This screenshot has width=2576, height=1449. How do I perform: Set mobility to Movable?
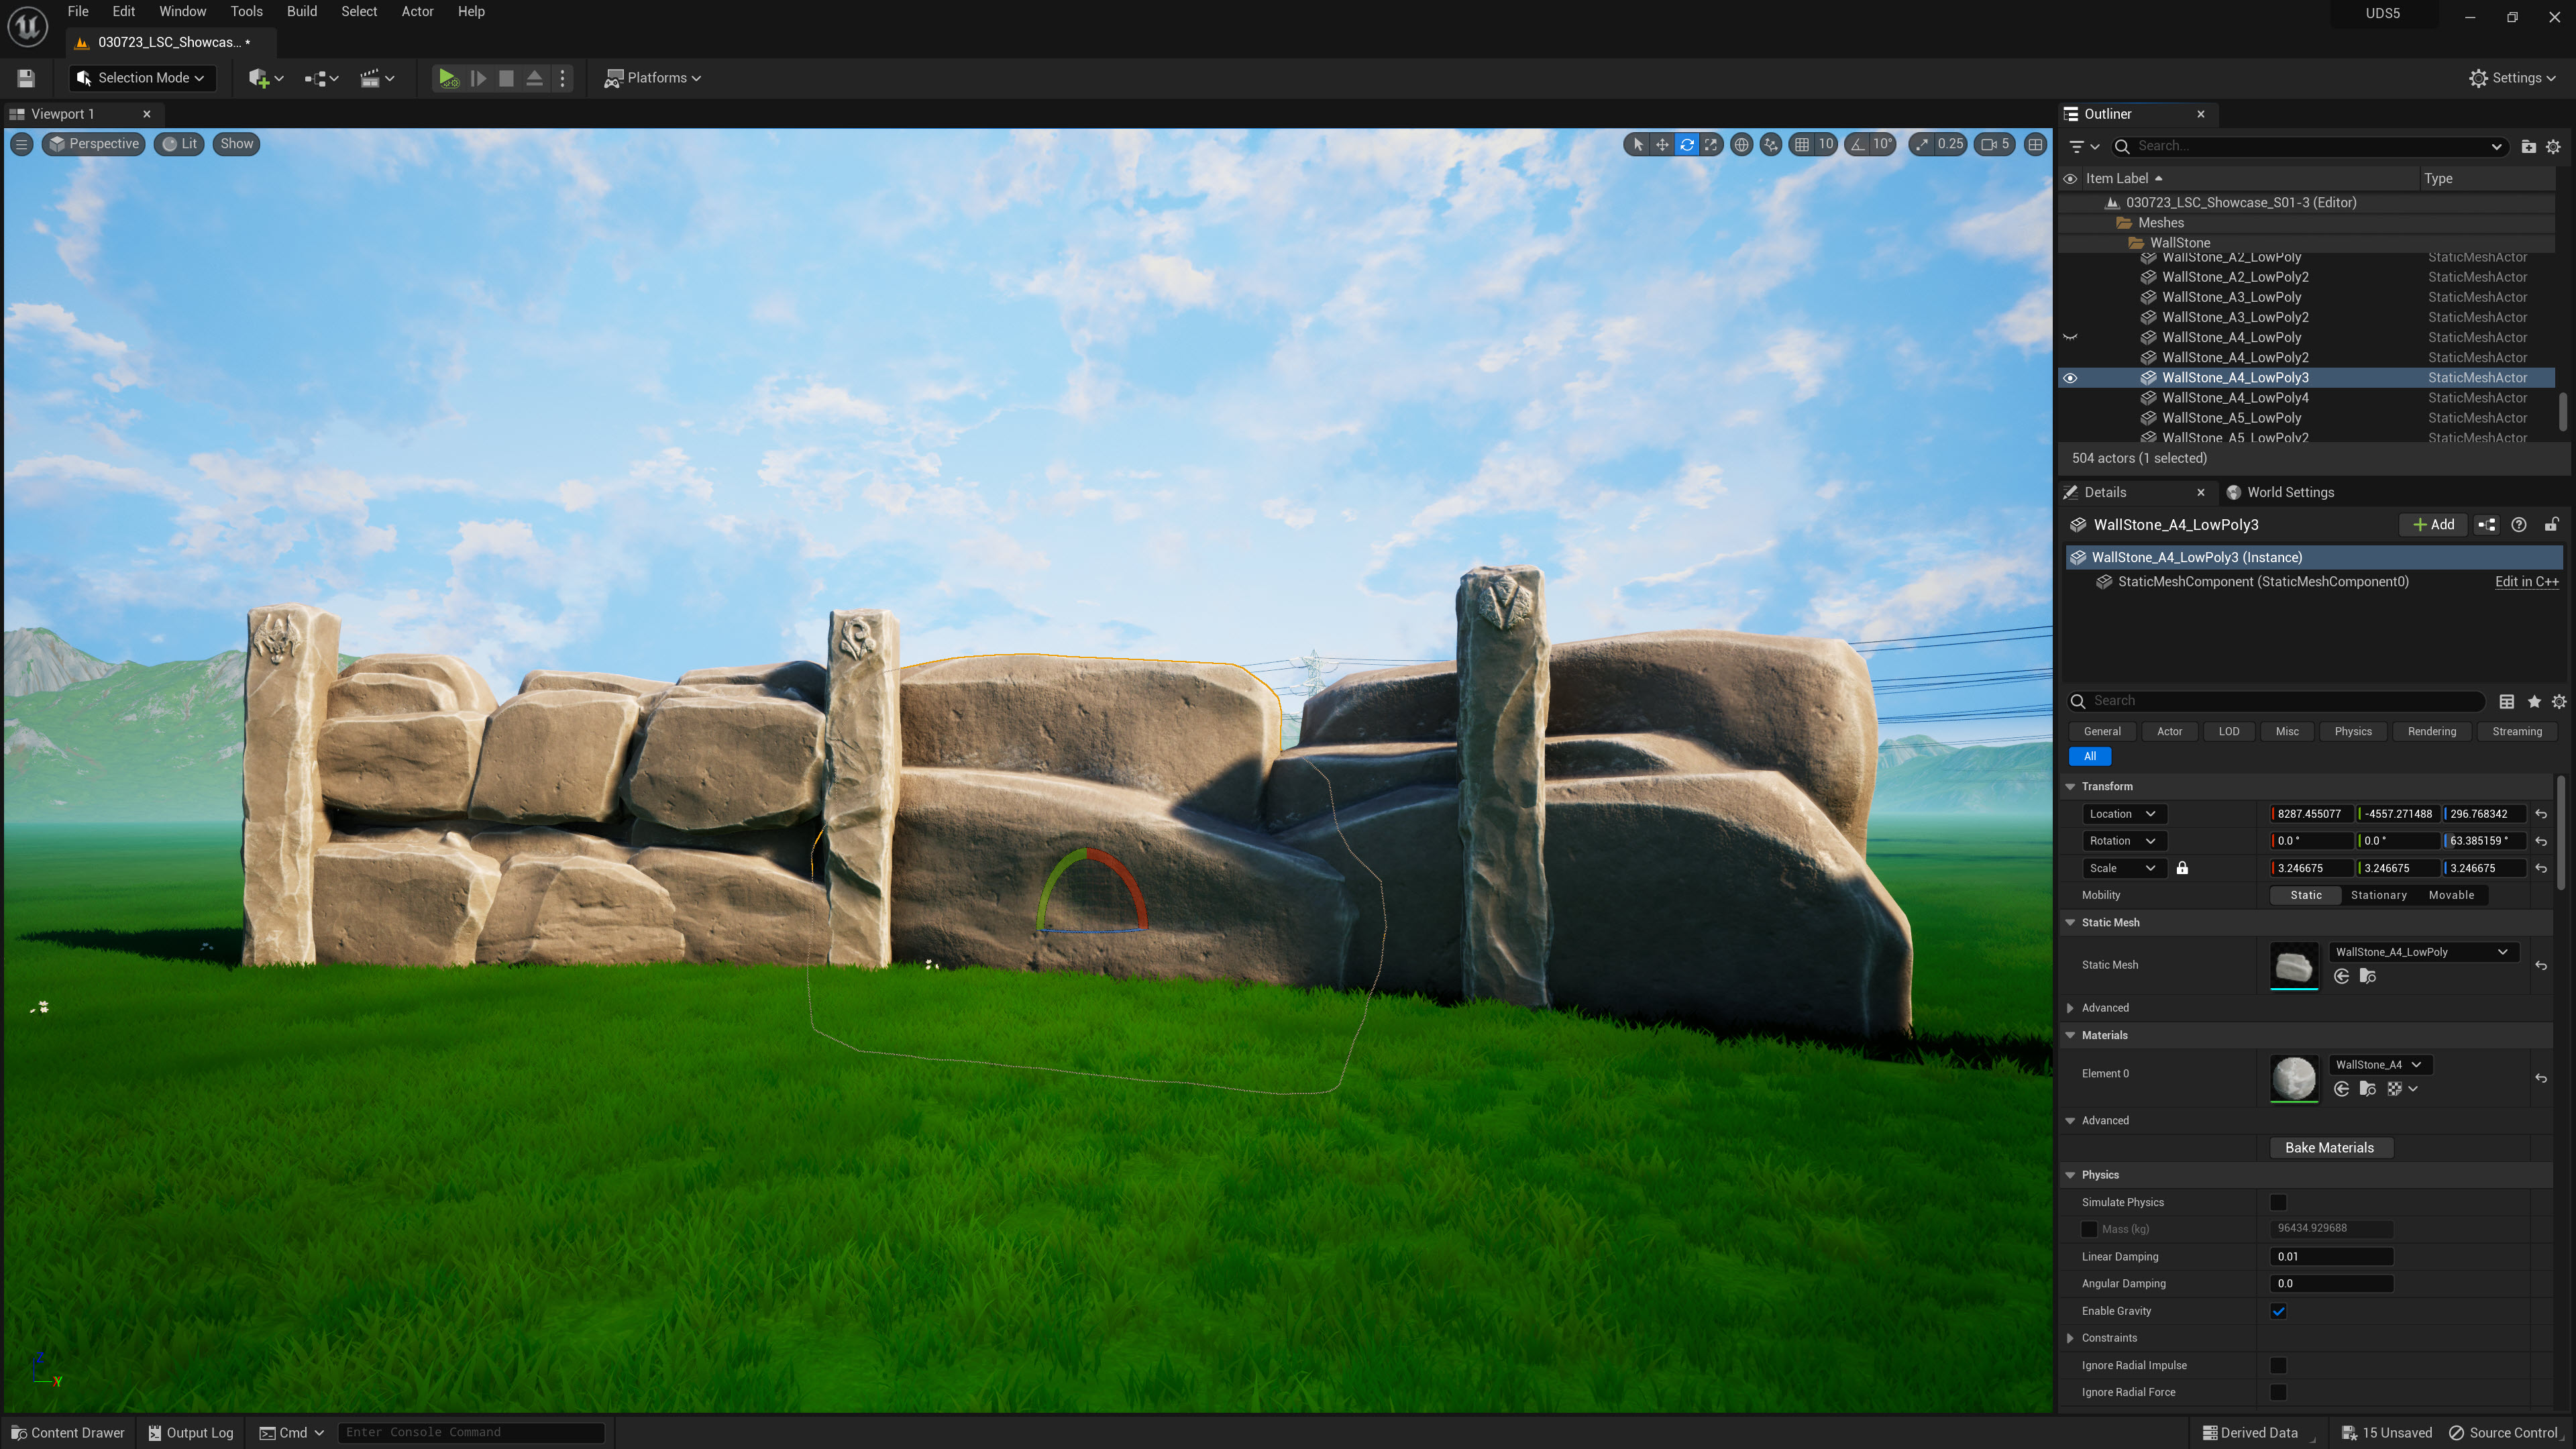[x=2451, y=895]
